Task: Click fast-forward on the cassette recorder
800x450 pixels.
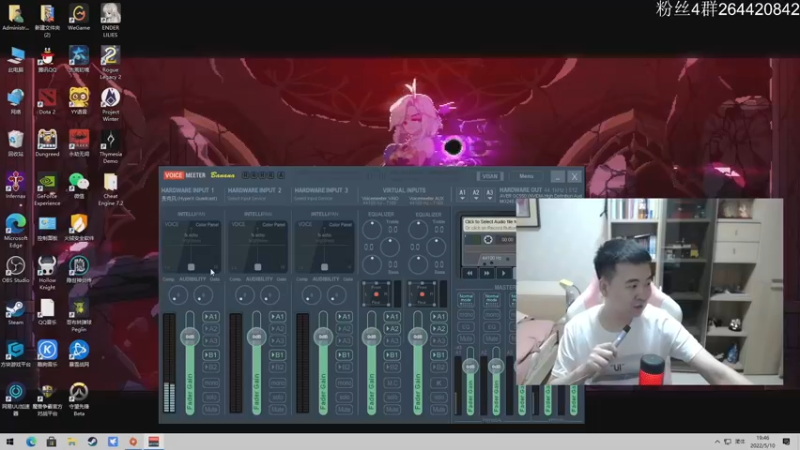Action: pyautogui.click(x=487, y=273)
